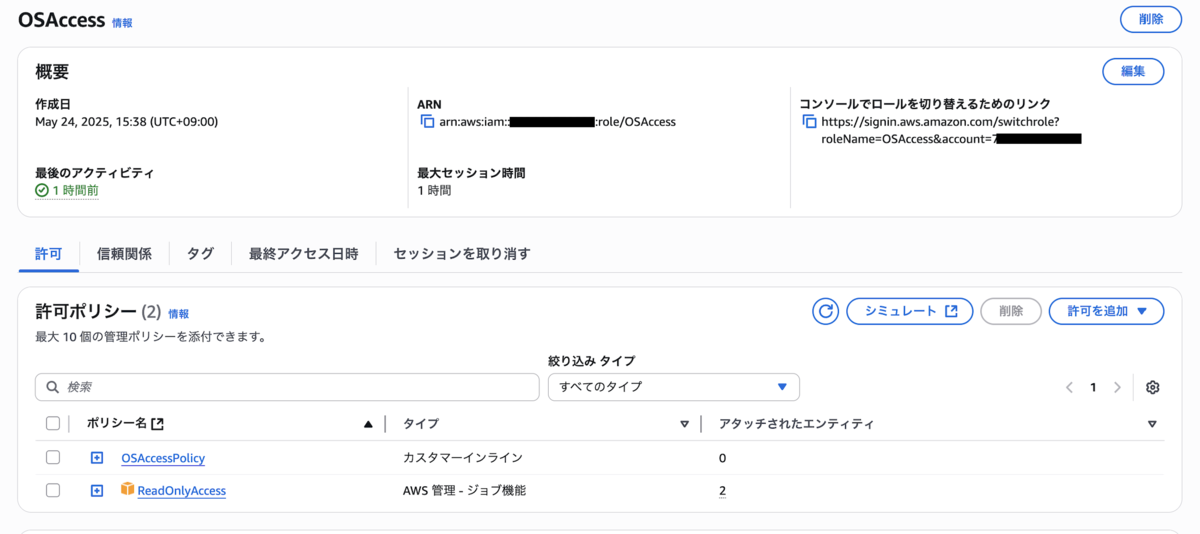Click the green check last activity icon

(42, 190)
